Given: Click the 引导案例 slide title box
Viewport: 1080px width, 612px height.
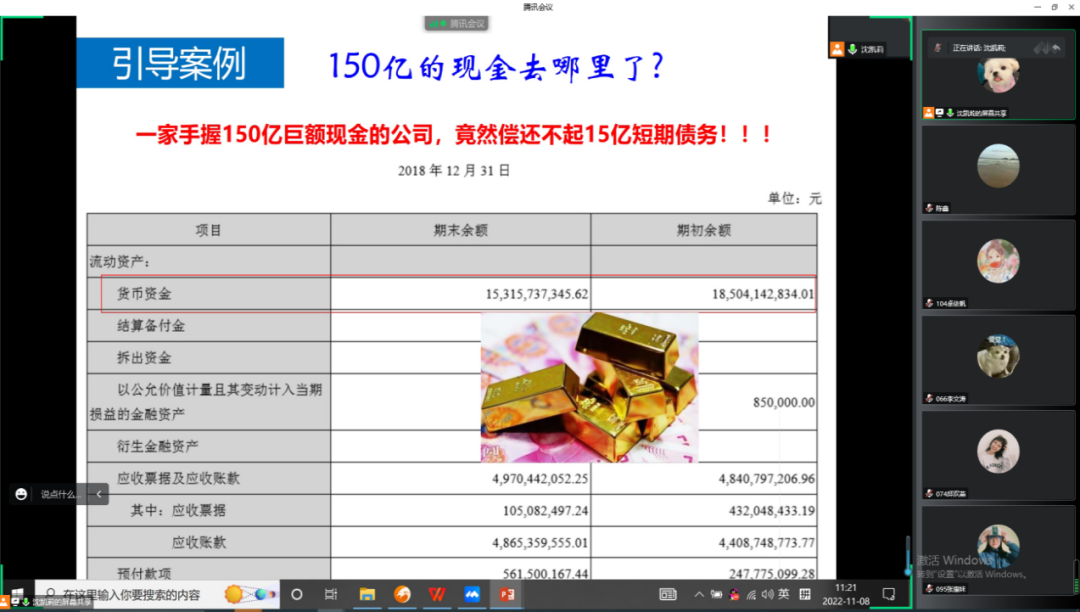Looking at the screenshot, I should [x=180, y=63].
